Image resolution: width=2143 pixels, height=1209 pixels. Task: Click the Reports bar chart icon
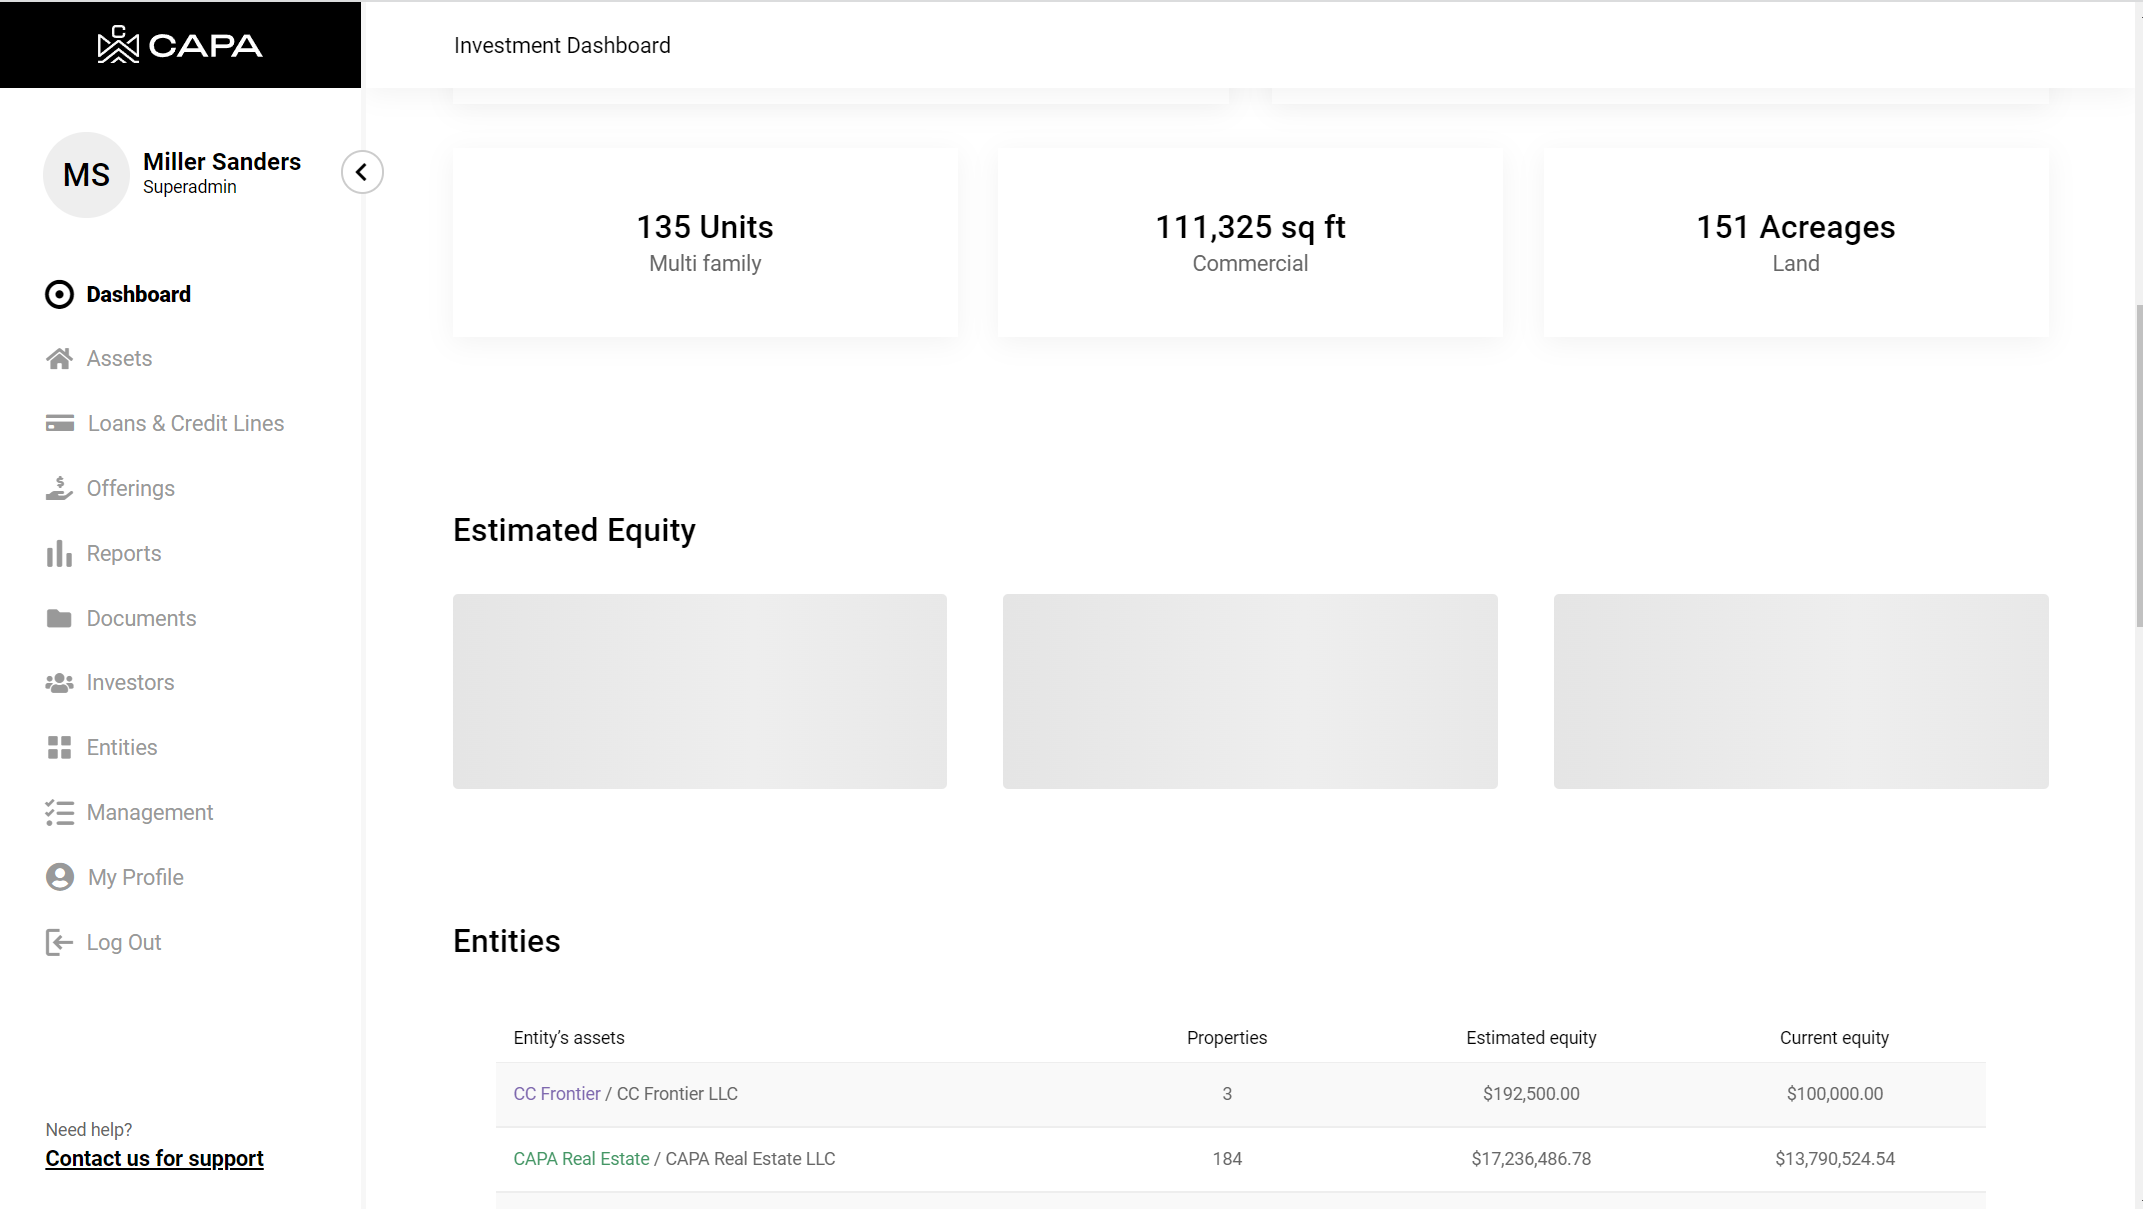[59, 553]
